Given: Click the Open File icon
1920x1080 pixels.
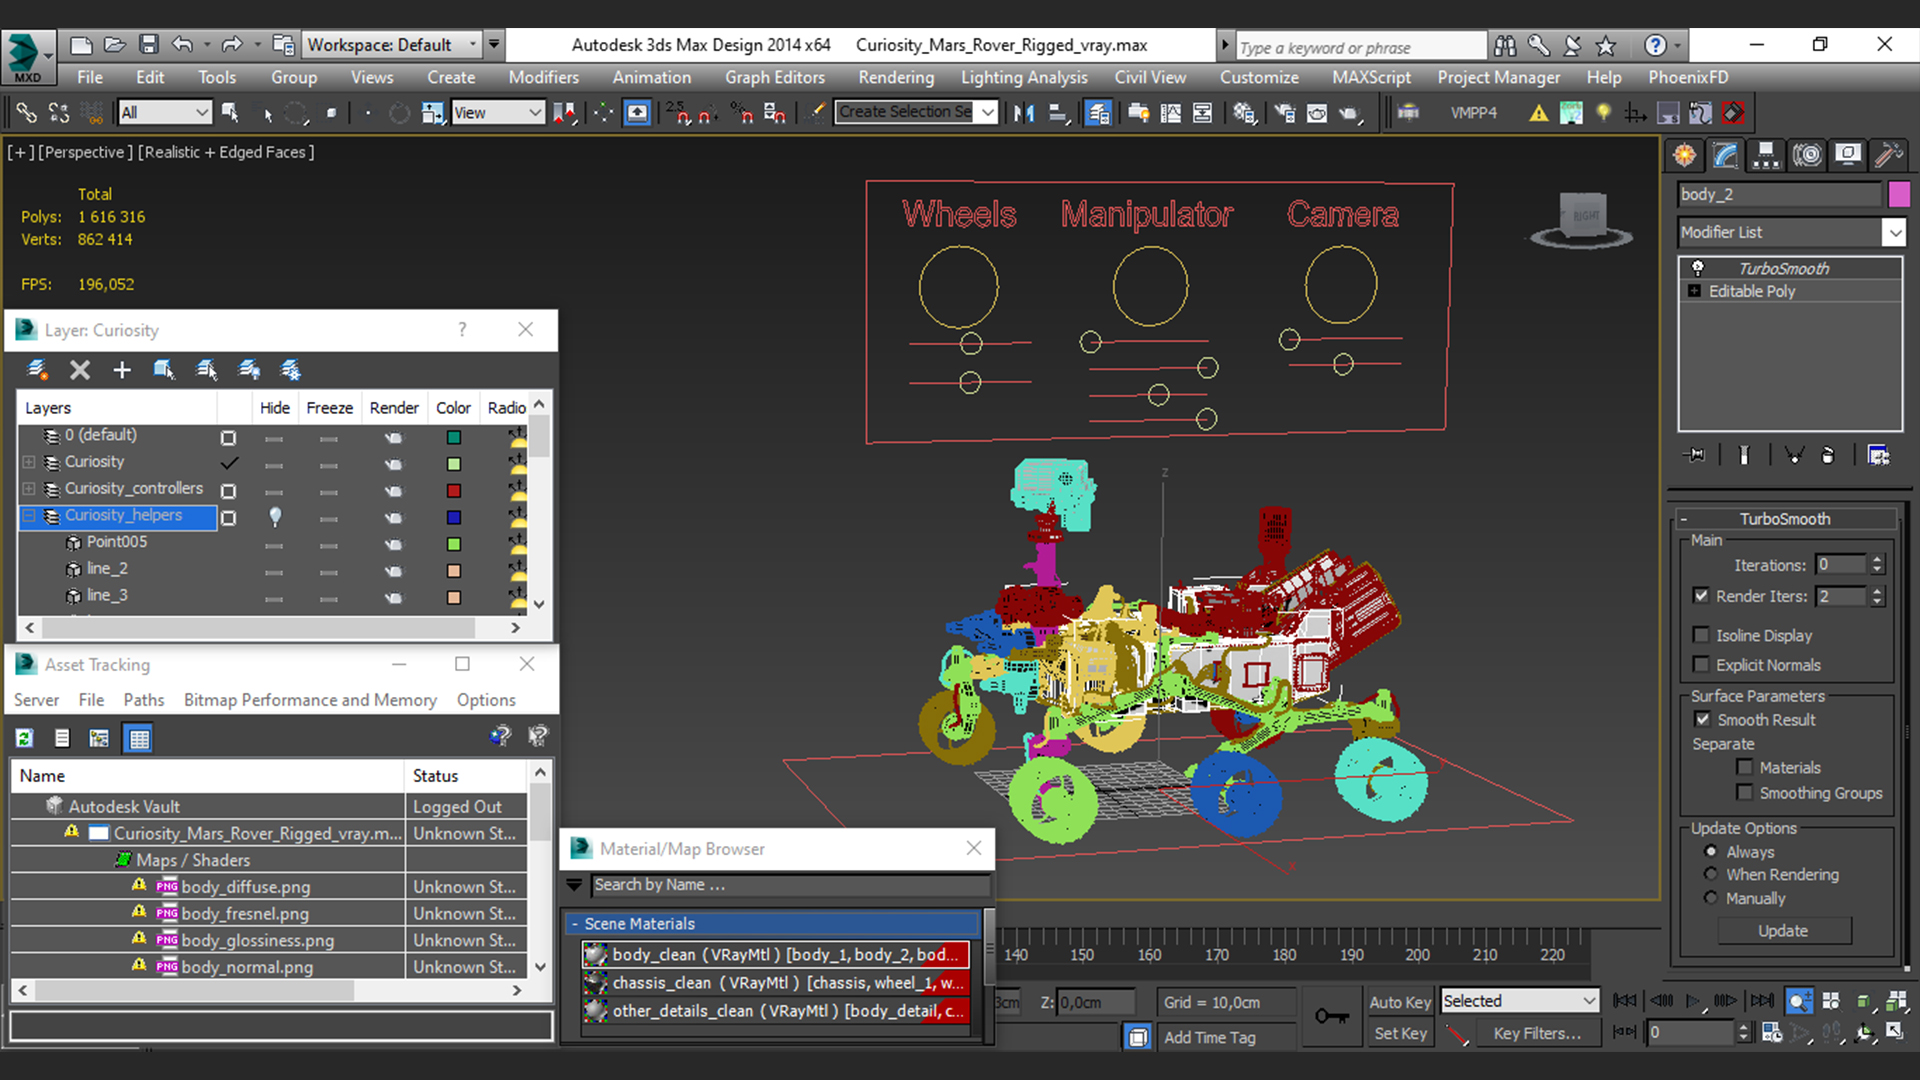Looking at the screenshot, I should point(114,45).
